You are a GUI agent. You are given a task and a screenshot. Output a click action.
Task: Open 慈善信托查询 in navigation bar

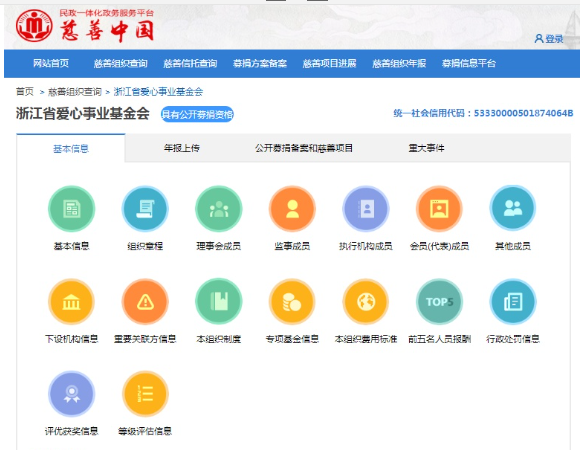190,63
